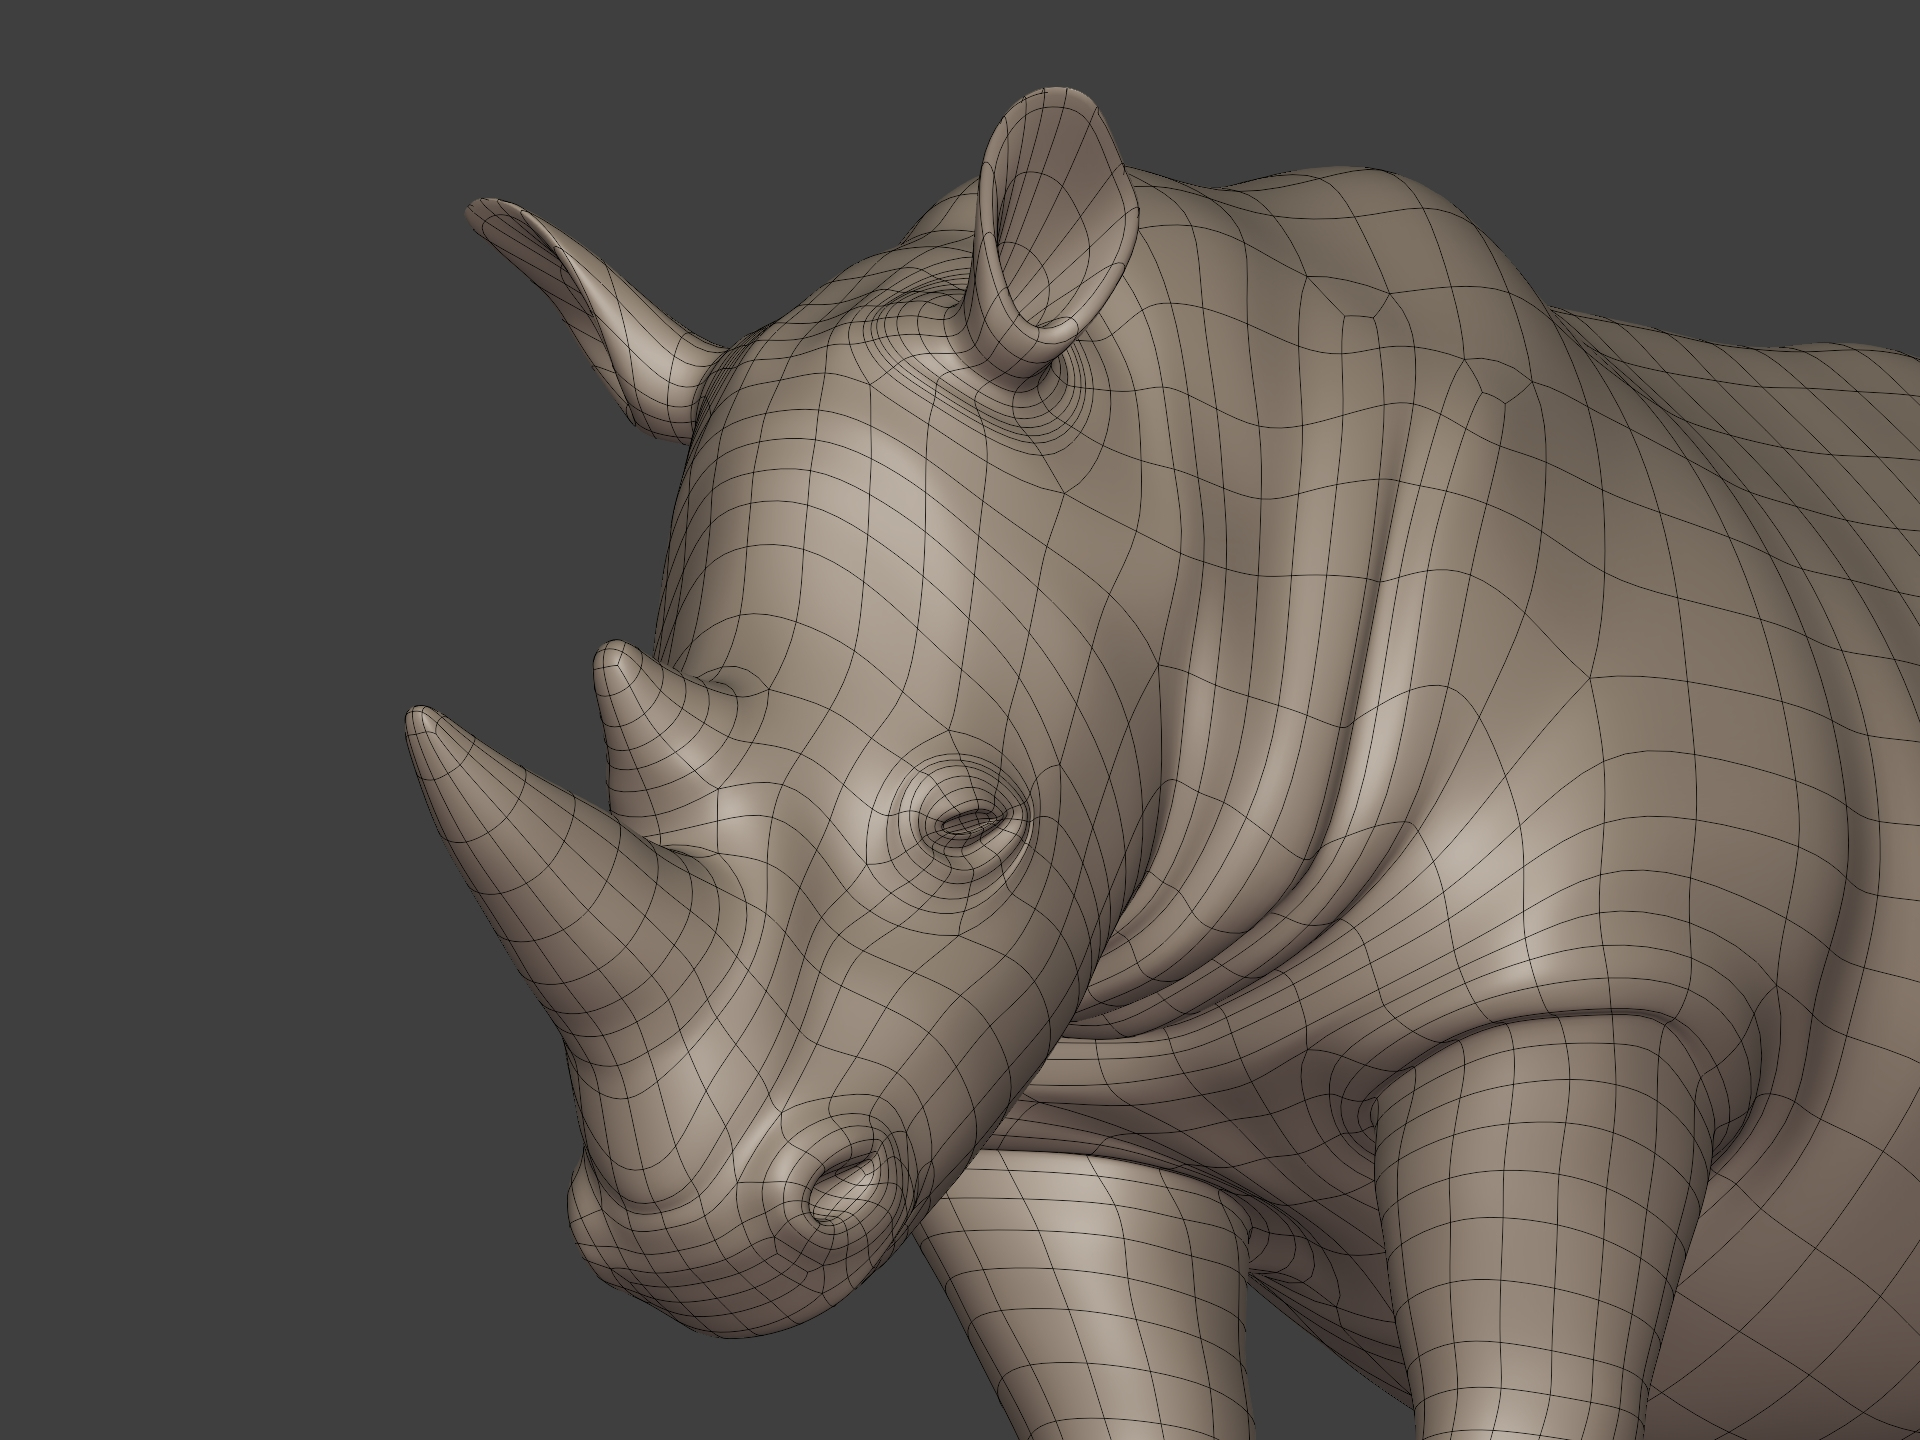
Task: Select the rhino's eye mesh
Action: pos(972,824)
